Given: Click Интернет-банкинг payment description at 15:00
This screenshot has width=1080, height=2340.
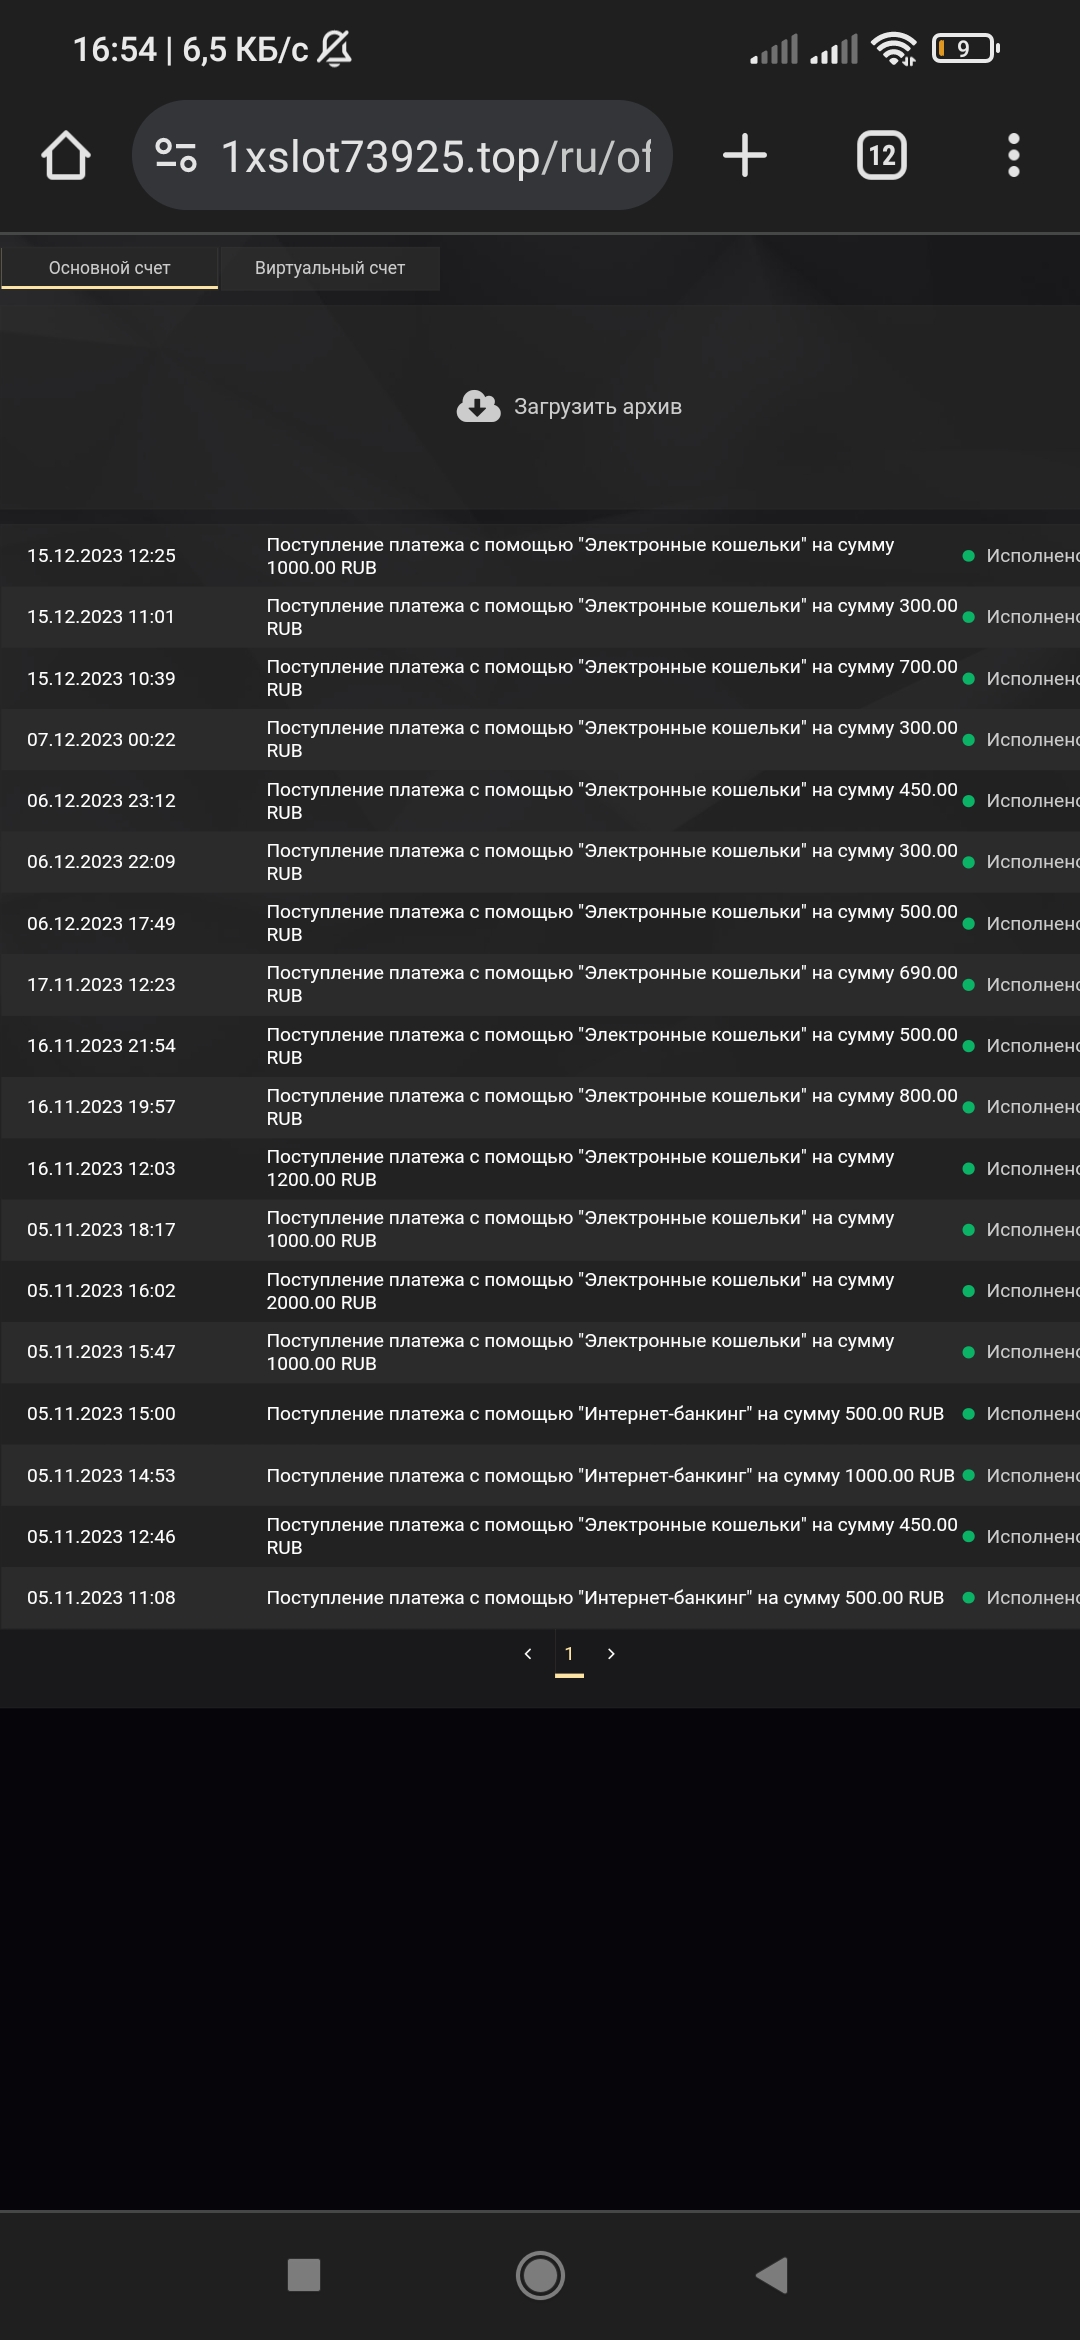Looking at the screenshot, I should [x=605, y=1414].
